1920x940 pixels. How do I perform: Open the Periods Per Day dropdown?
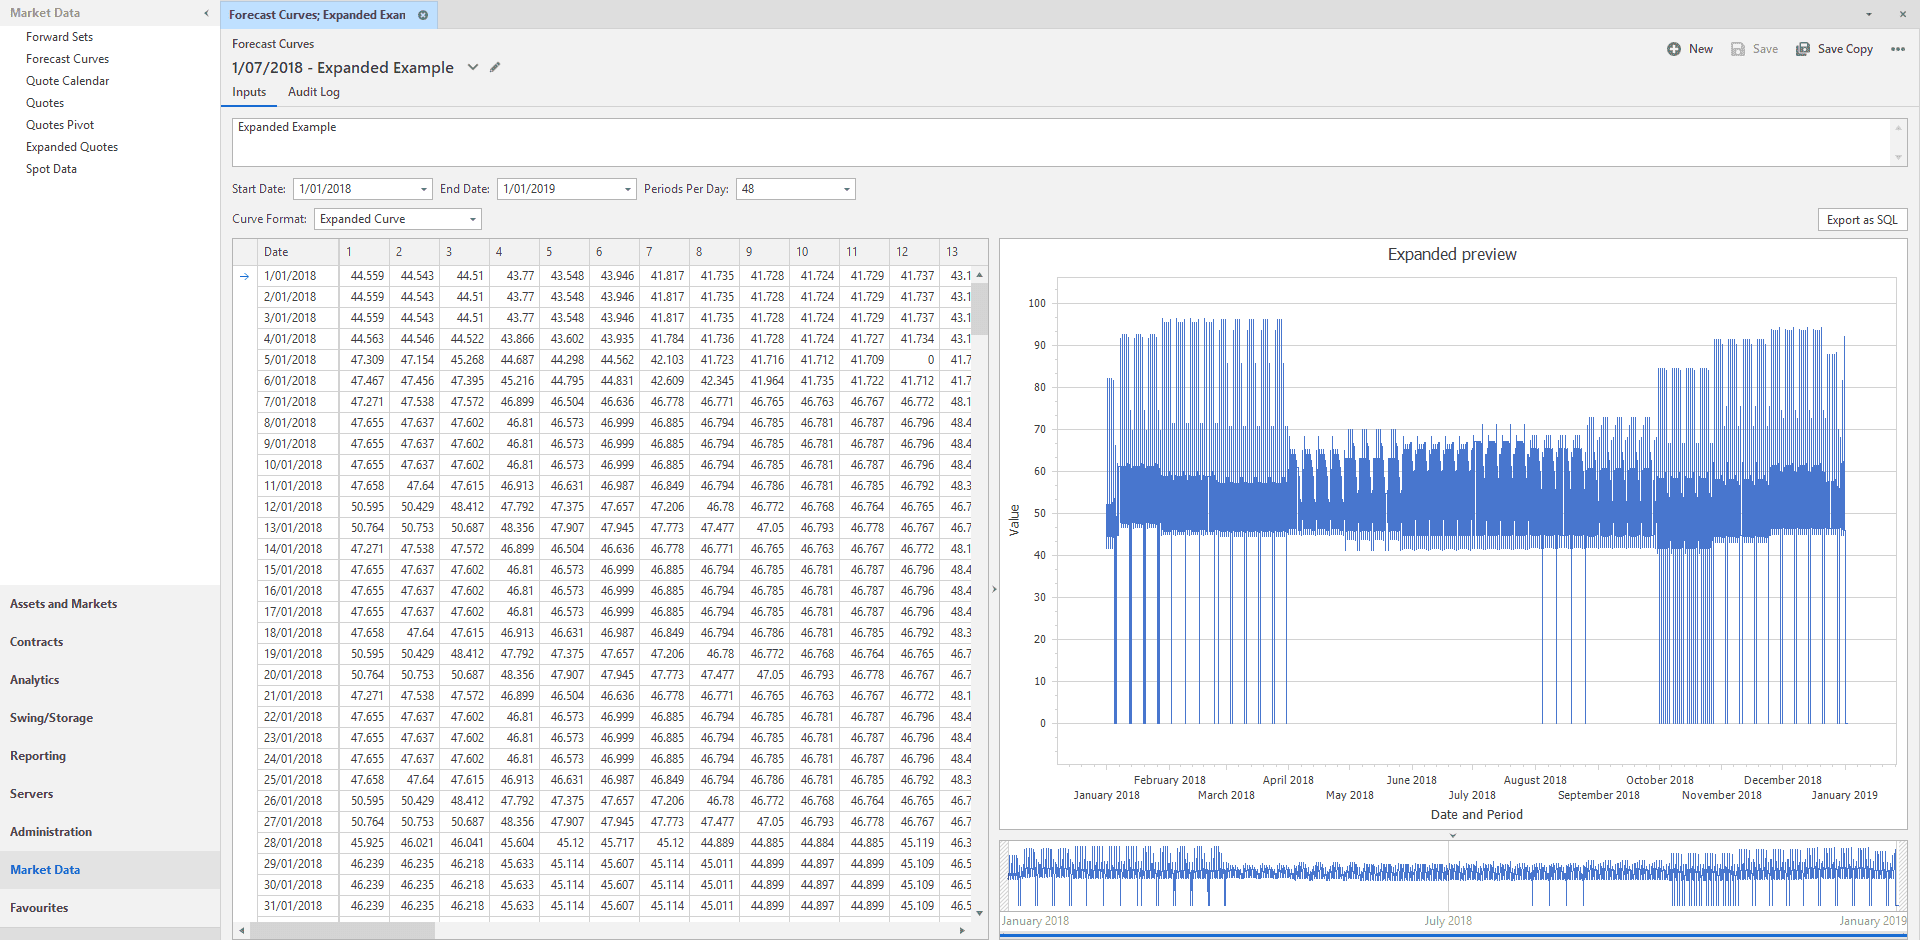[846, 189]
